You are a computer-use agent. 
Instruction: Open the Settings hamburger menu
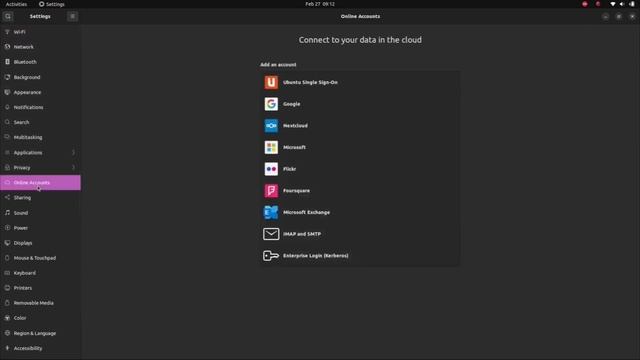(x=73, y=16)
